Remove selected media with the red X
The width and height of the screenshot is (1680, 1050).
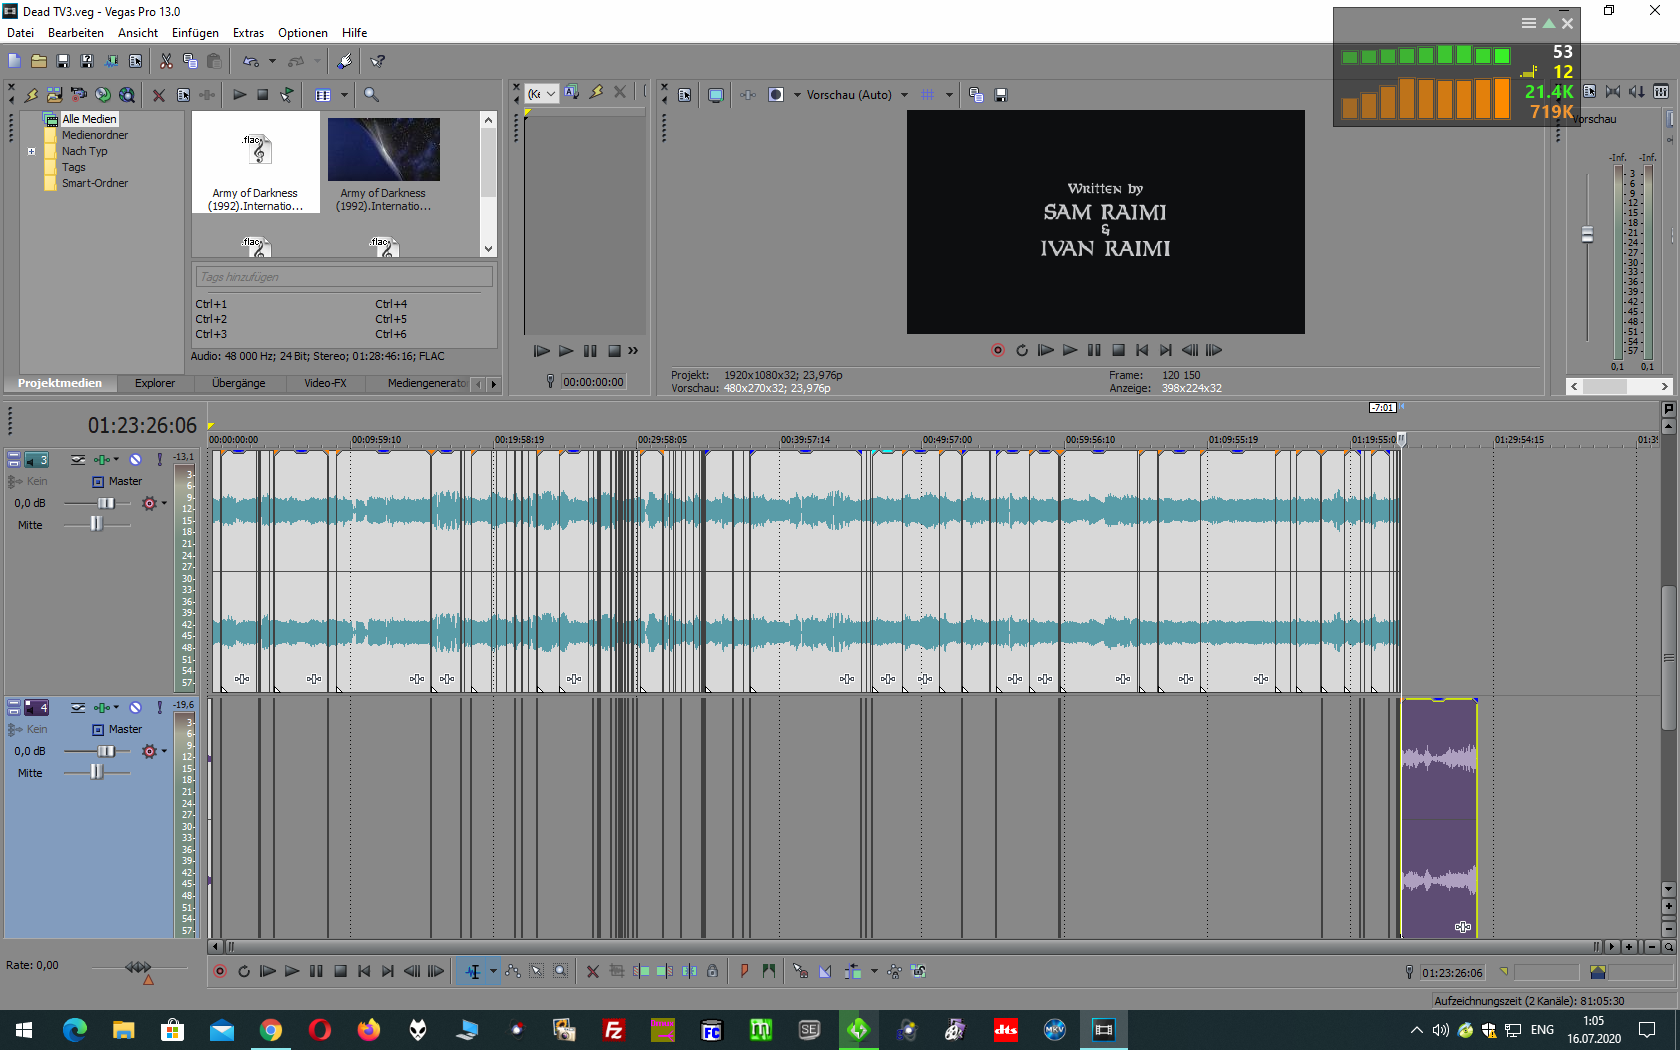pyautogui.click(x=158, y=95)
